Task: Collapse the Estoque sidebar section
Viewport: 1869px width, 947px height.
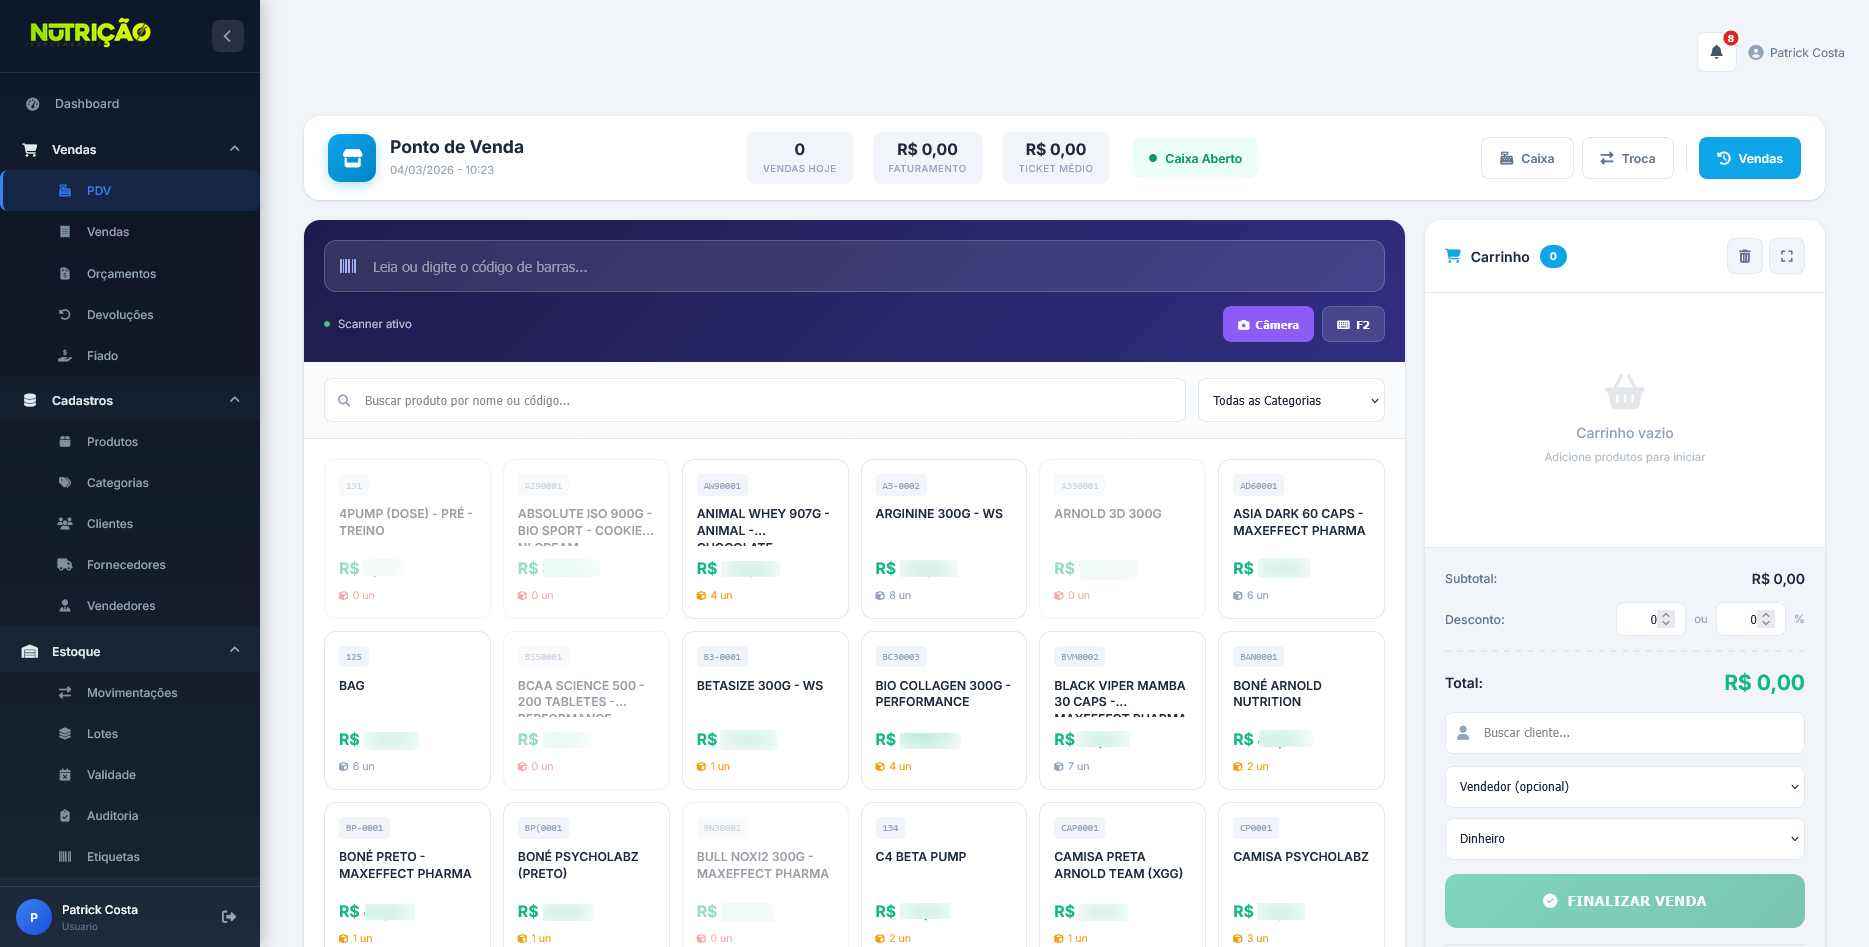Action: tap(234, 651)
